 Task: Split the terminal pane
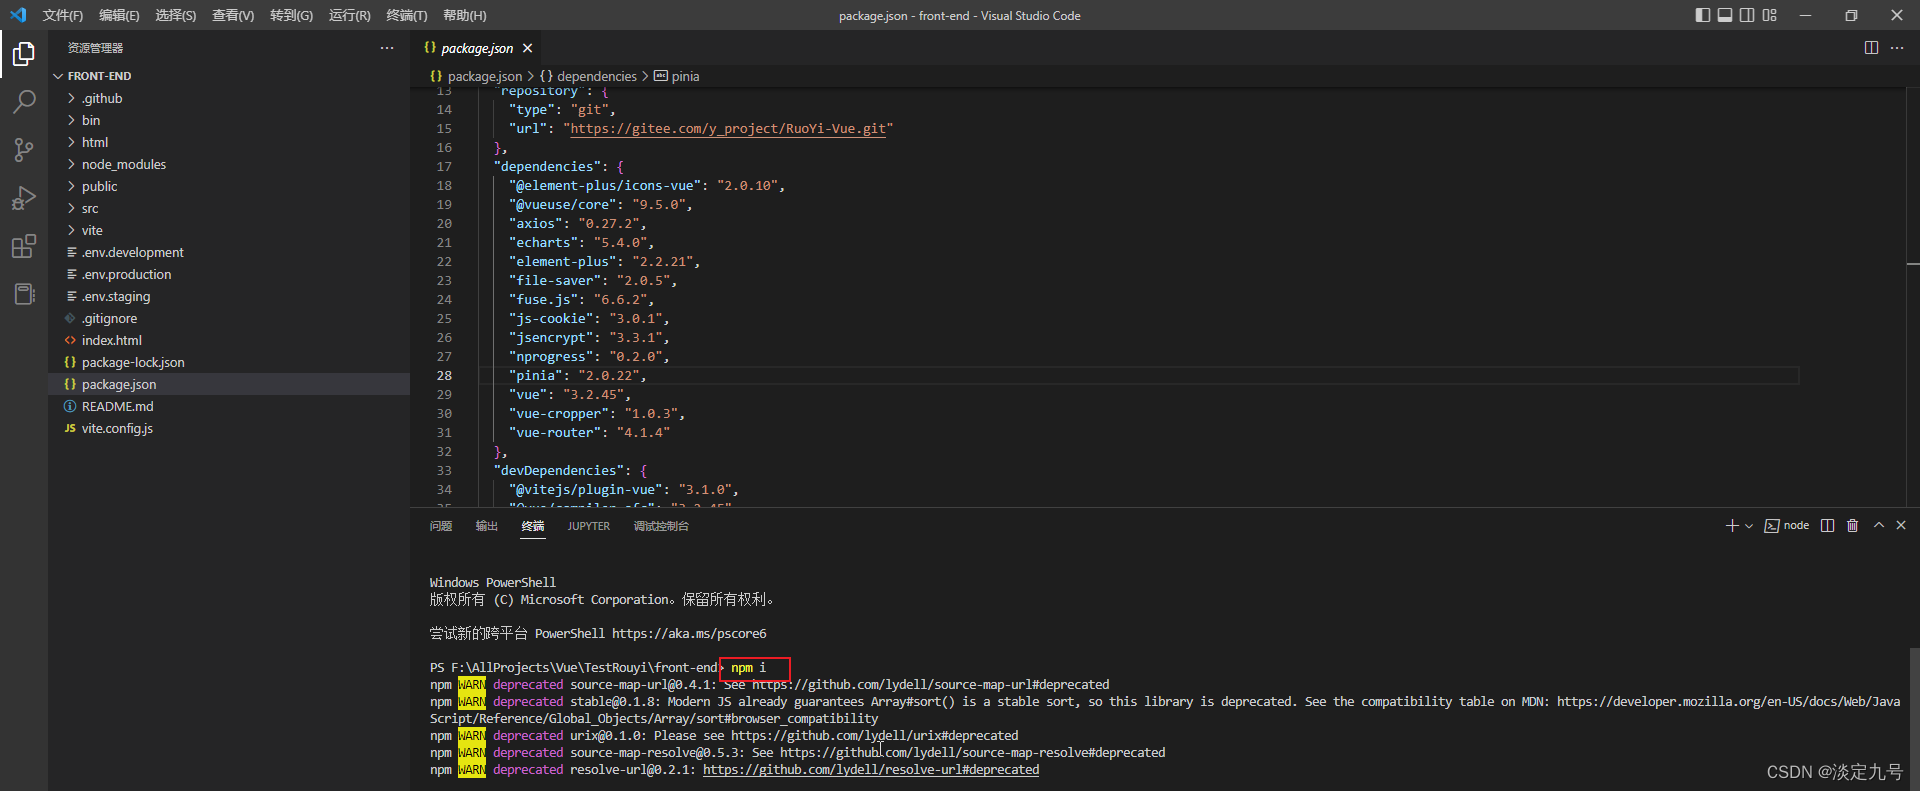tap(1827, 526)
